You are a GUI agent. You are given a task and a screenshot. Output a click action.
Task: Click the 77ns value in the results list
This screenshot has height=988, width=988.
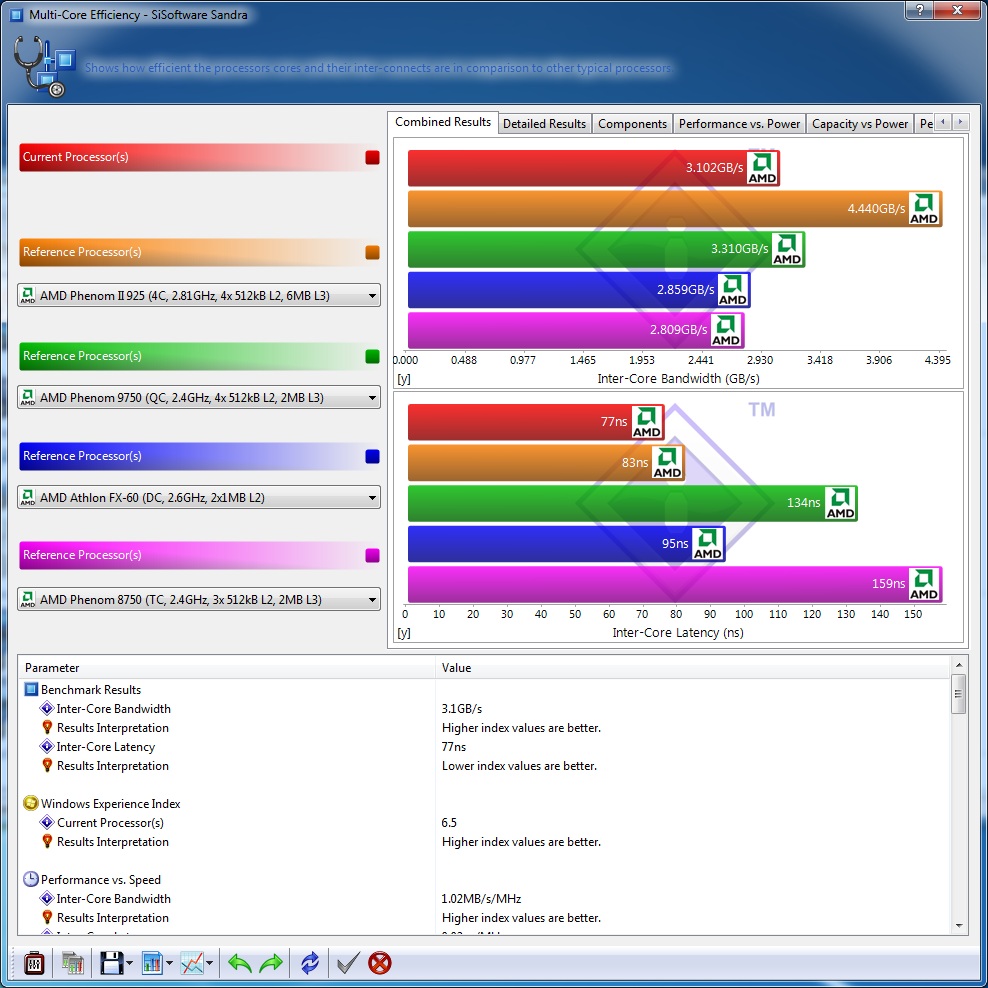click(454, 747)
